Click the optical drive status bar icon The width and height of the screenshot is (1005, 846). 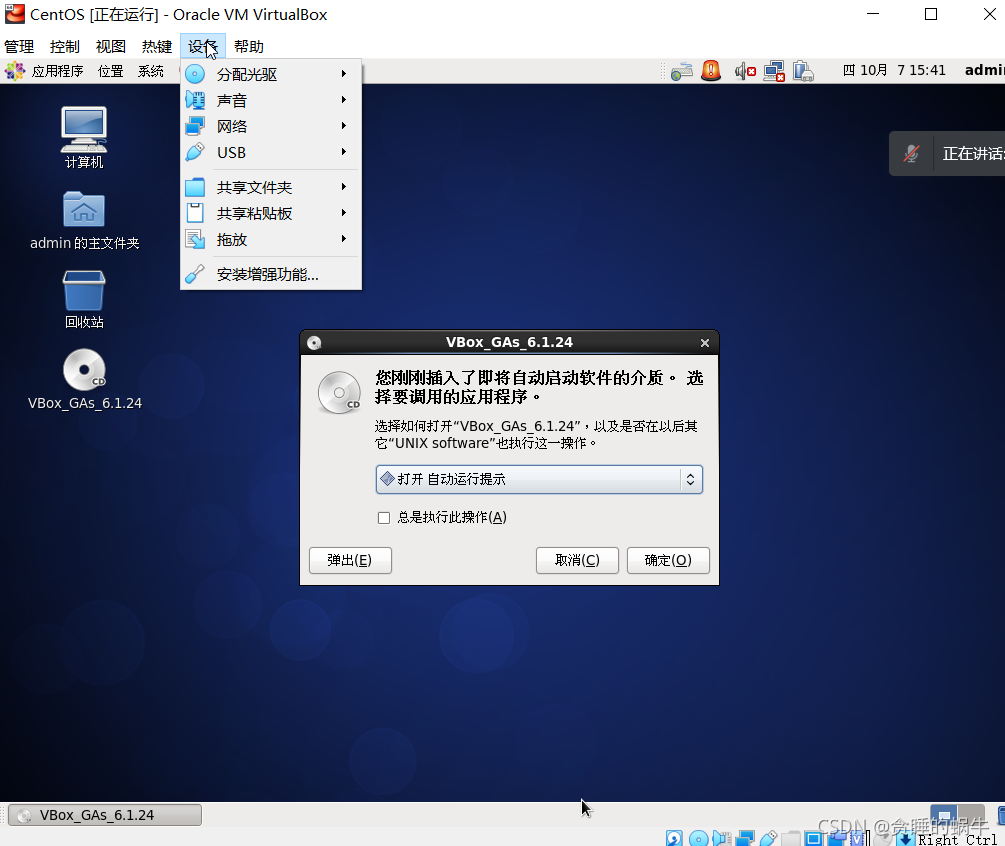pyautogui.click(x=699, y=838)
